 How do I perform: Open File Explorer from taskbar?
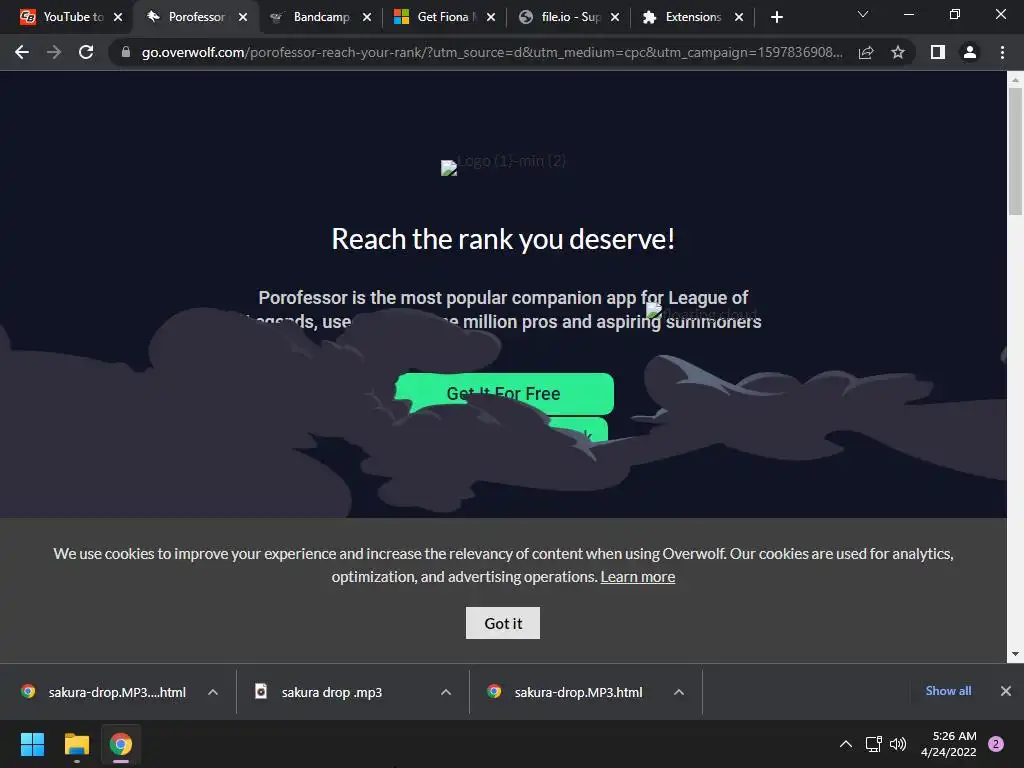click(x=77, y=744)
